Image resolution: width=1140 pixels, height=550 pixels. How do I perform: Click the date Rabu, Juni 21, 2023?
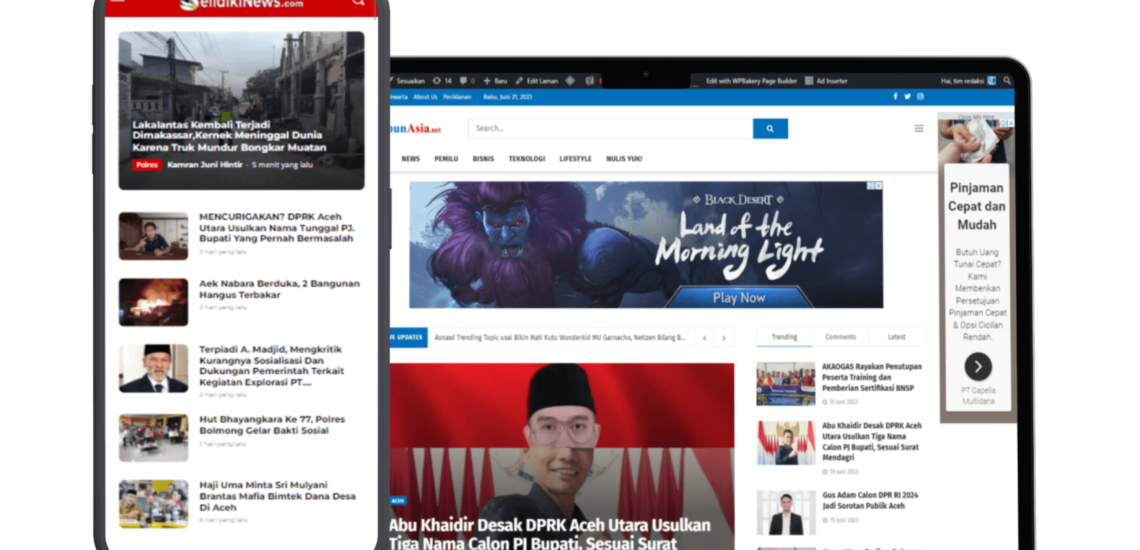pyautogui.click(x=507, y=97)
